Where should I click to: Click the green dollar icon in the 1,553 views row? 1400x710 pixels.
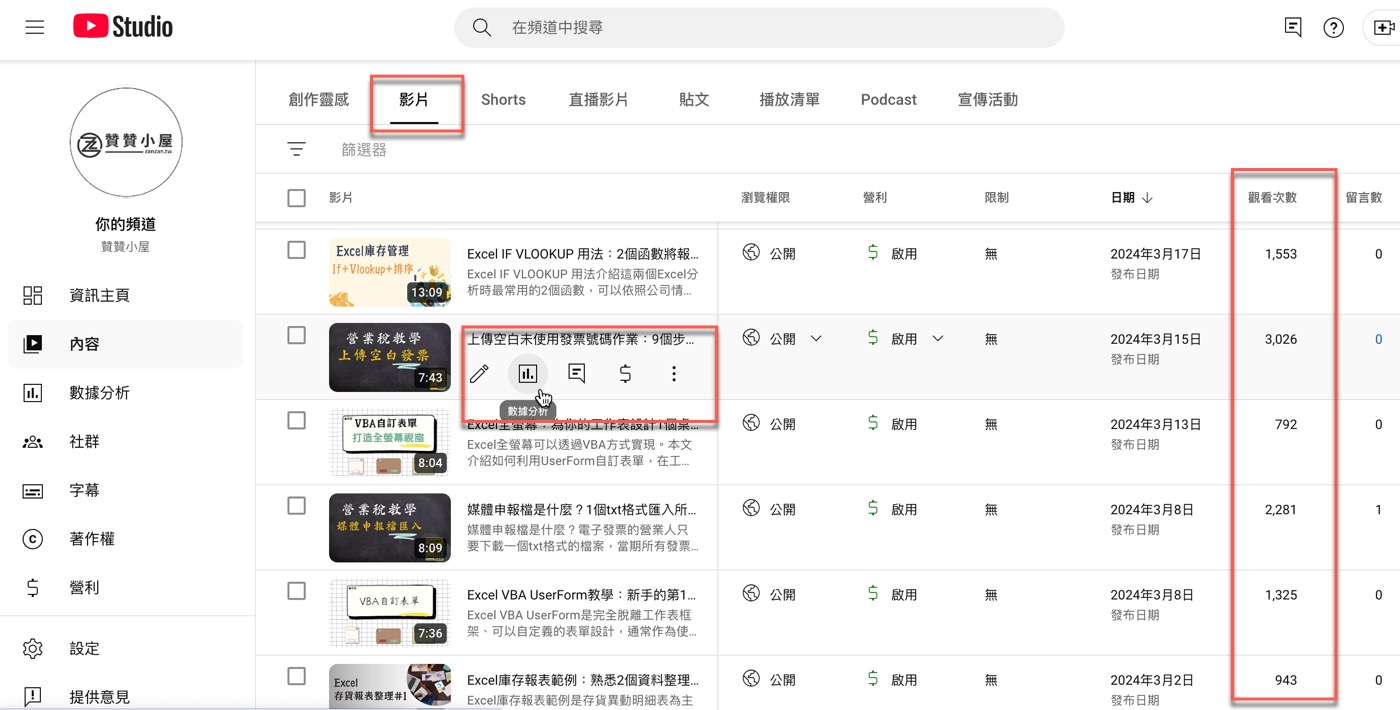point(874,253)
